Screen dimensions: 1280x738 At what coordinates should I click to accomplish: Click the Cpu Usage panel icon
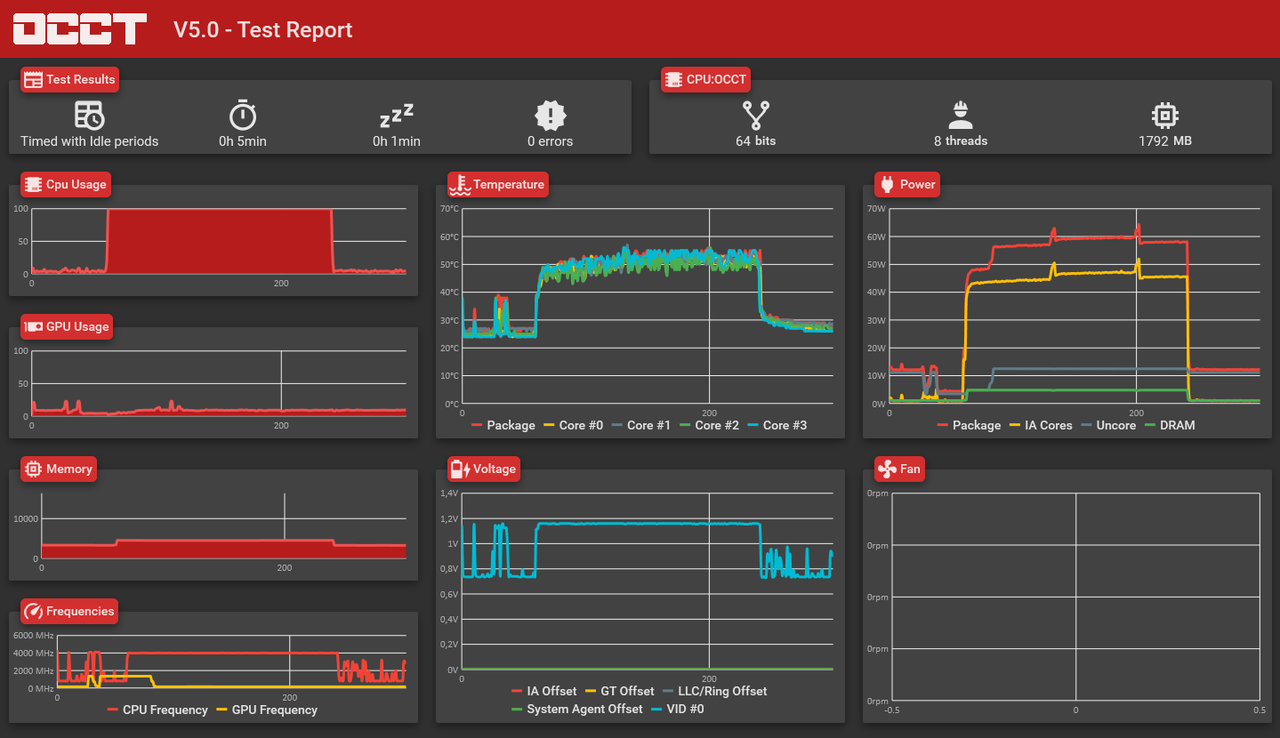point(32,183)
